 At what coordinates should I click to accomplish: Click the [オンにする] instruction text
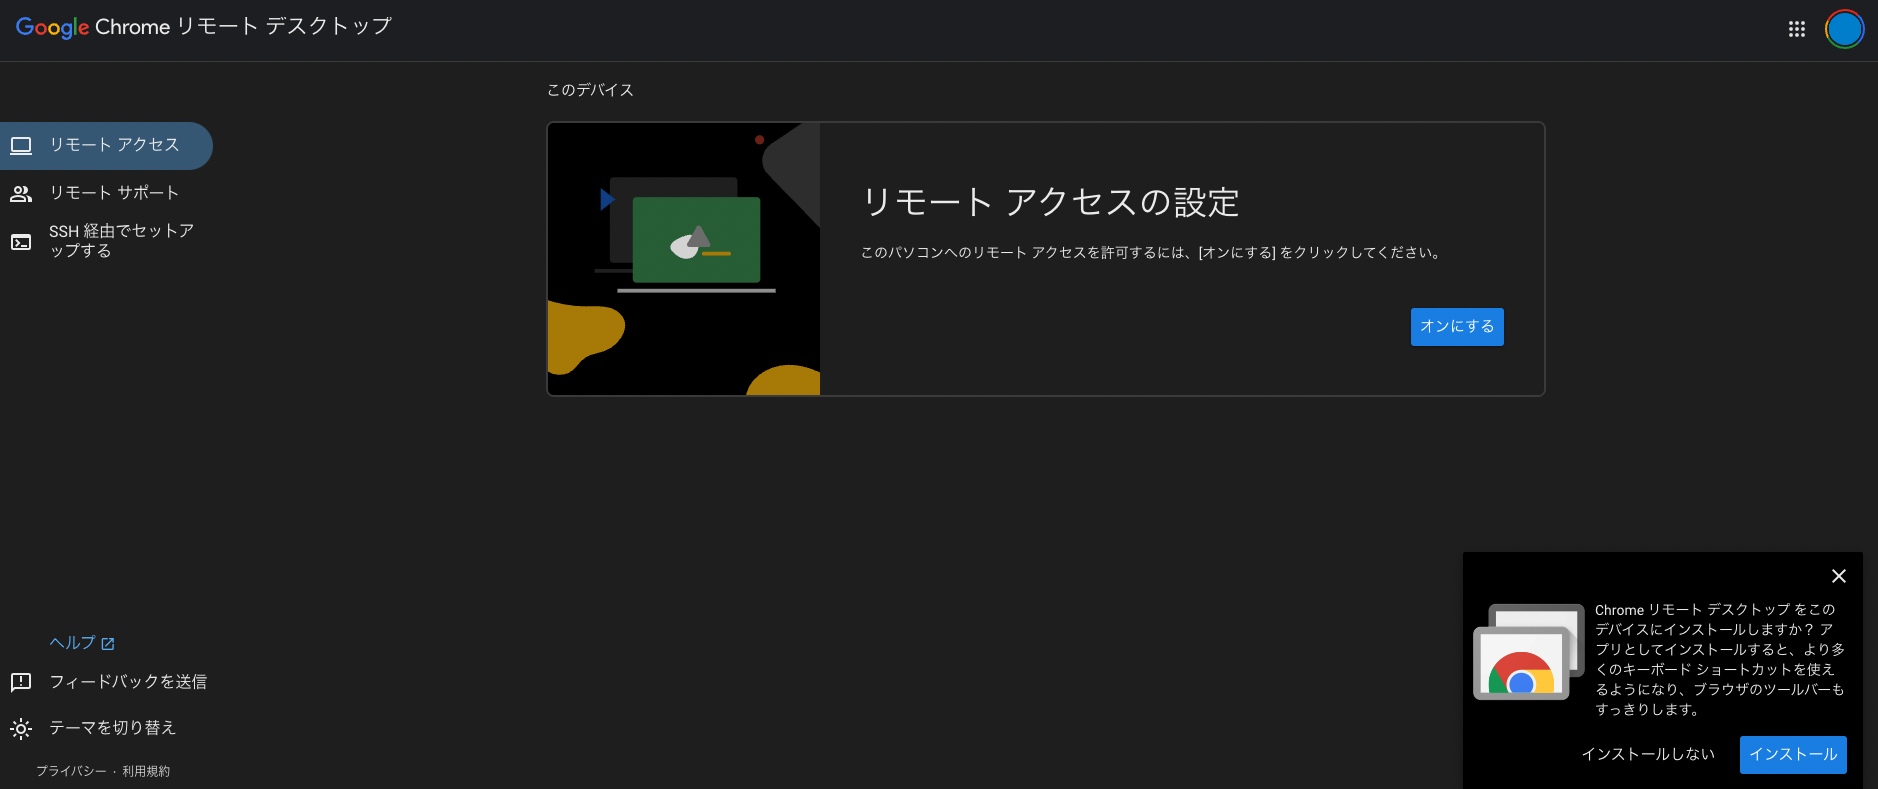(x=1153, y=253)
